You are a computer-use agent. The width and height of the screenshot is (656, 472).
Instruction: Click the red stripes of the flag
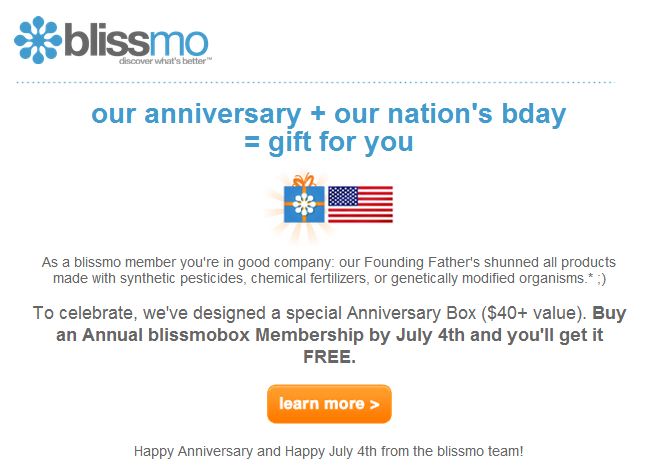[360, 214]
